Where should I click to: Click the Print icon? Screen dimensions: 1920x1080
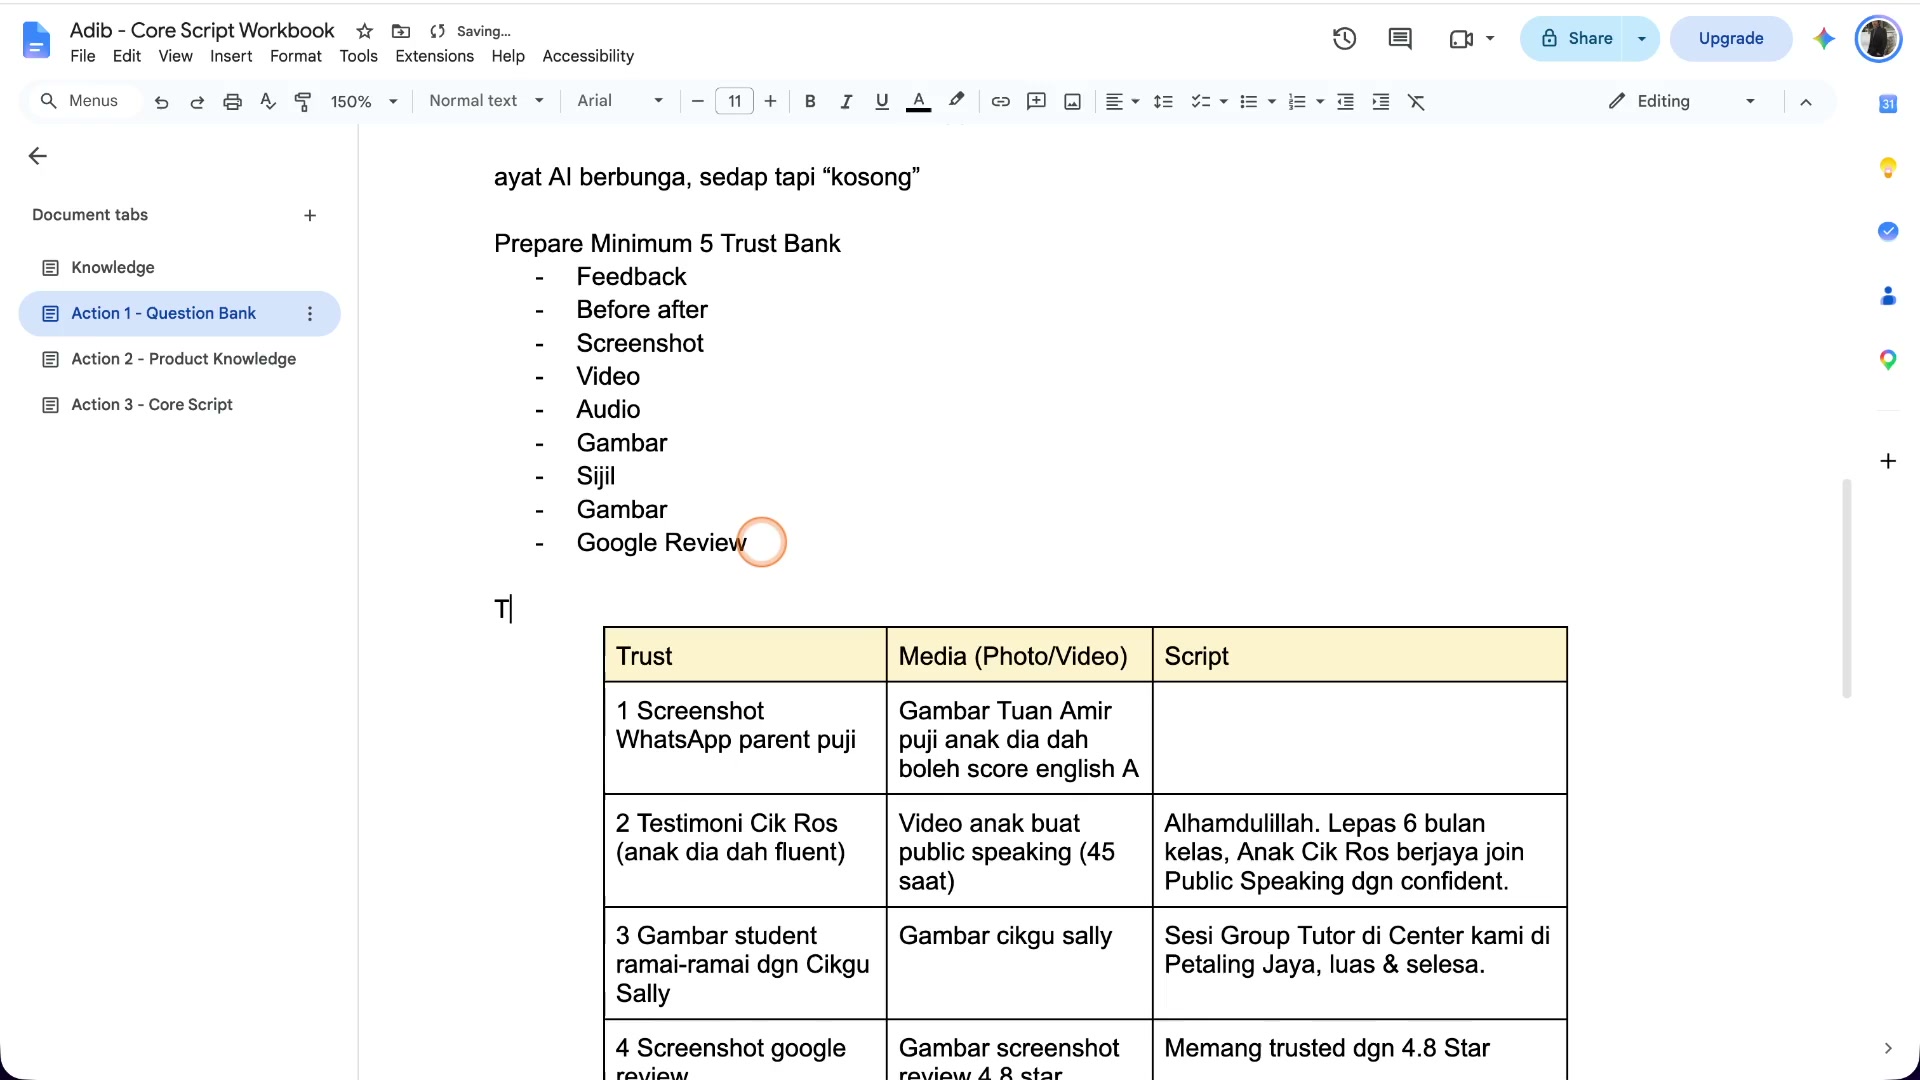click(232, 101)
